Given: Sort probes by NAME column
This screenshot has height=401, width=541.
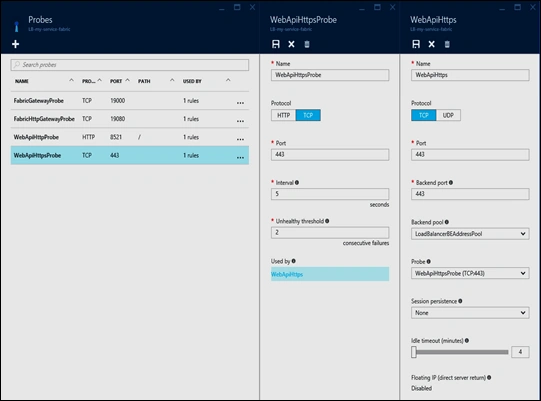Looking at the screenshot, I should pyautogui.click(x=22, y=81).
